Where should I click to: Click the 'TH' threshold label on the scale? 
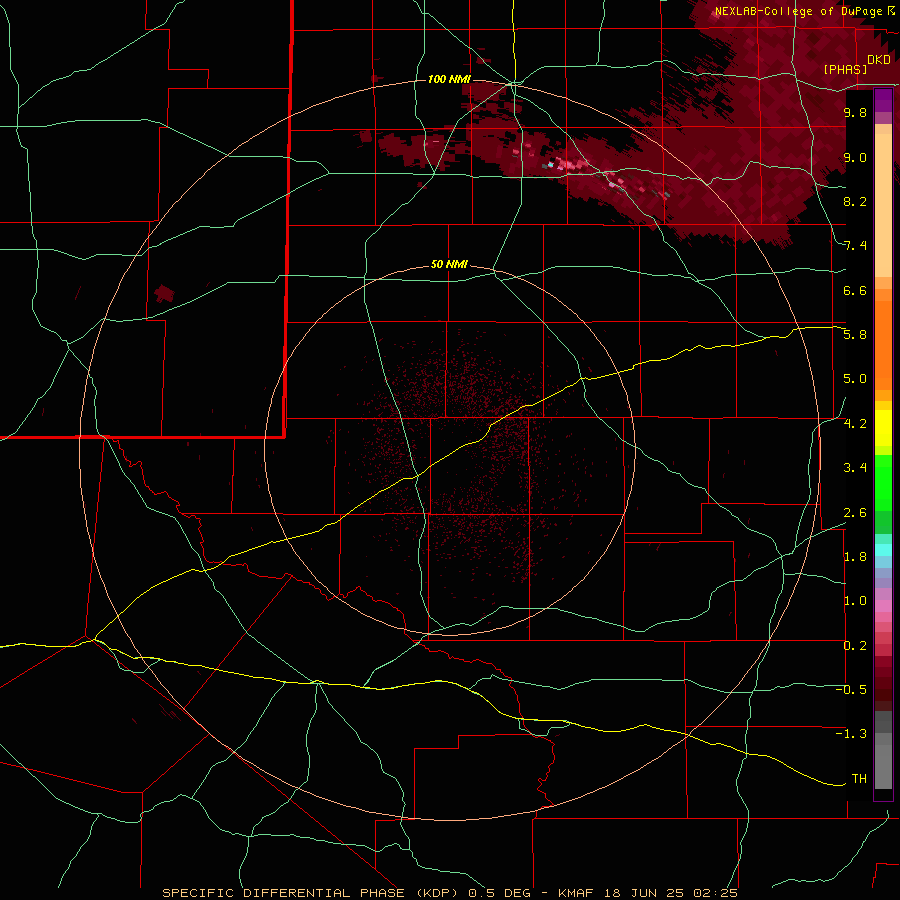pyautogui.click(x=859, y=779)
